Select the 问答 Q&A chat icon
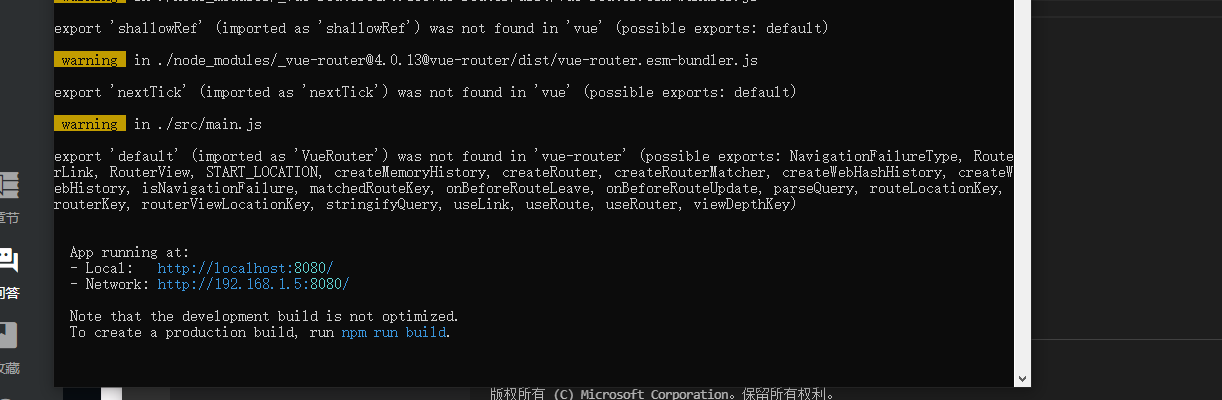1222x400 pixels. coord(8,261)
